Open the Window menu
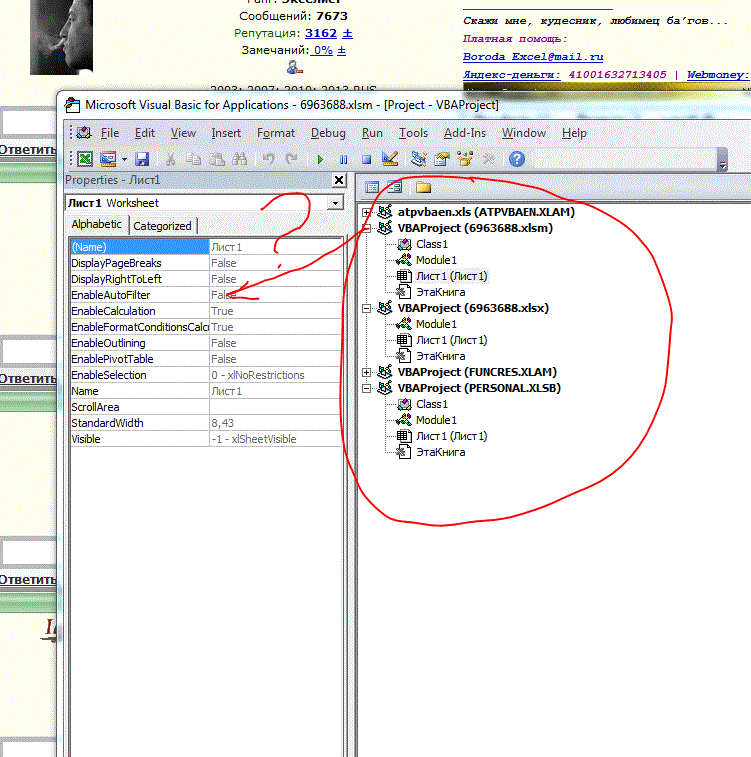The image size is (751, 757). click(524, 133)
